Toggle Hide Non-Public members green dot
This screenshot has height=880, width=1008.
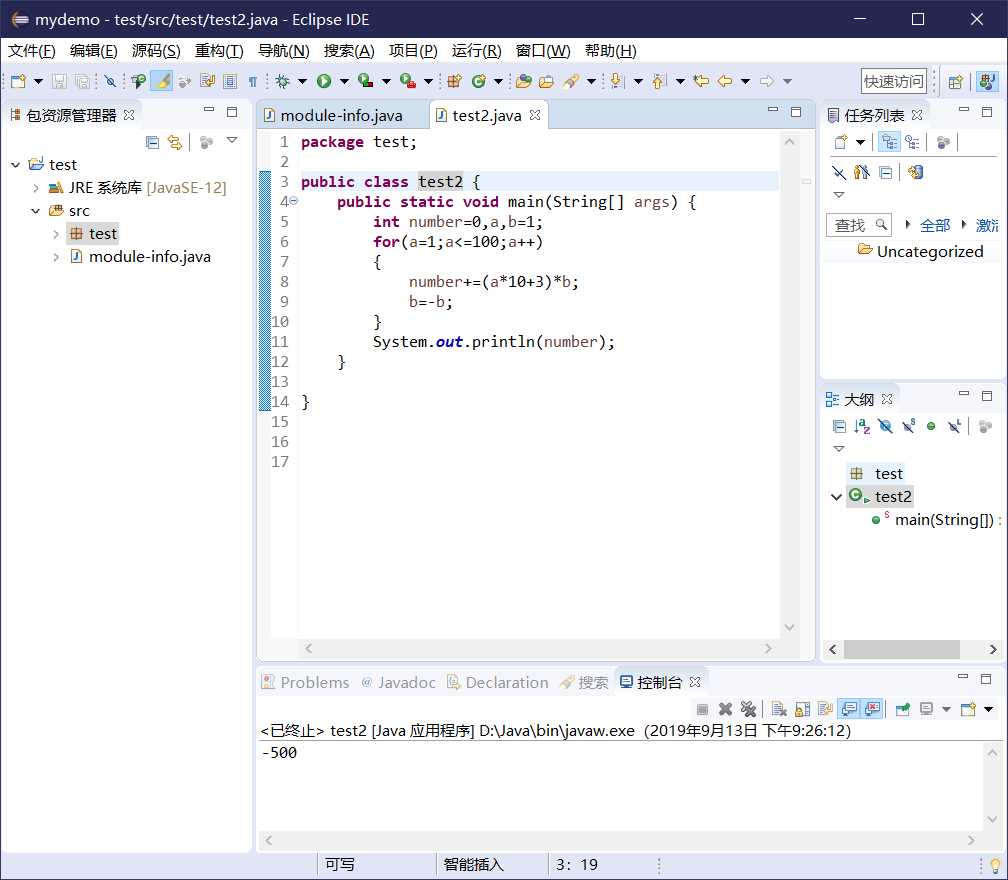tap(931, 426)
